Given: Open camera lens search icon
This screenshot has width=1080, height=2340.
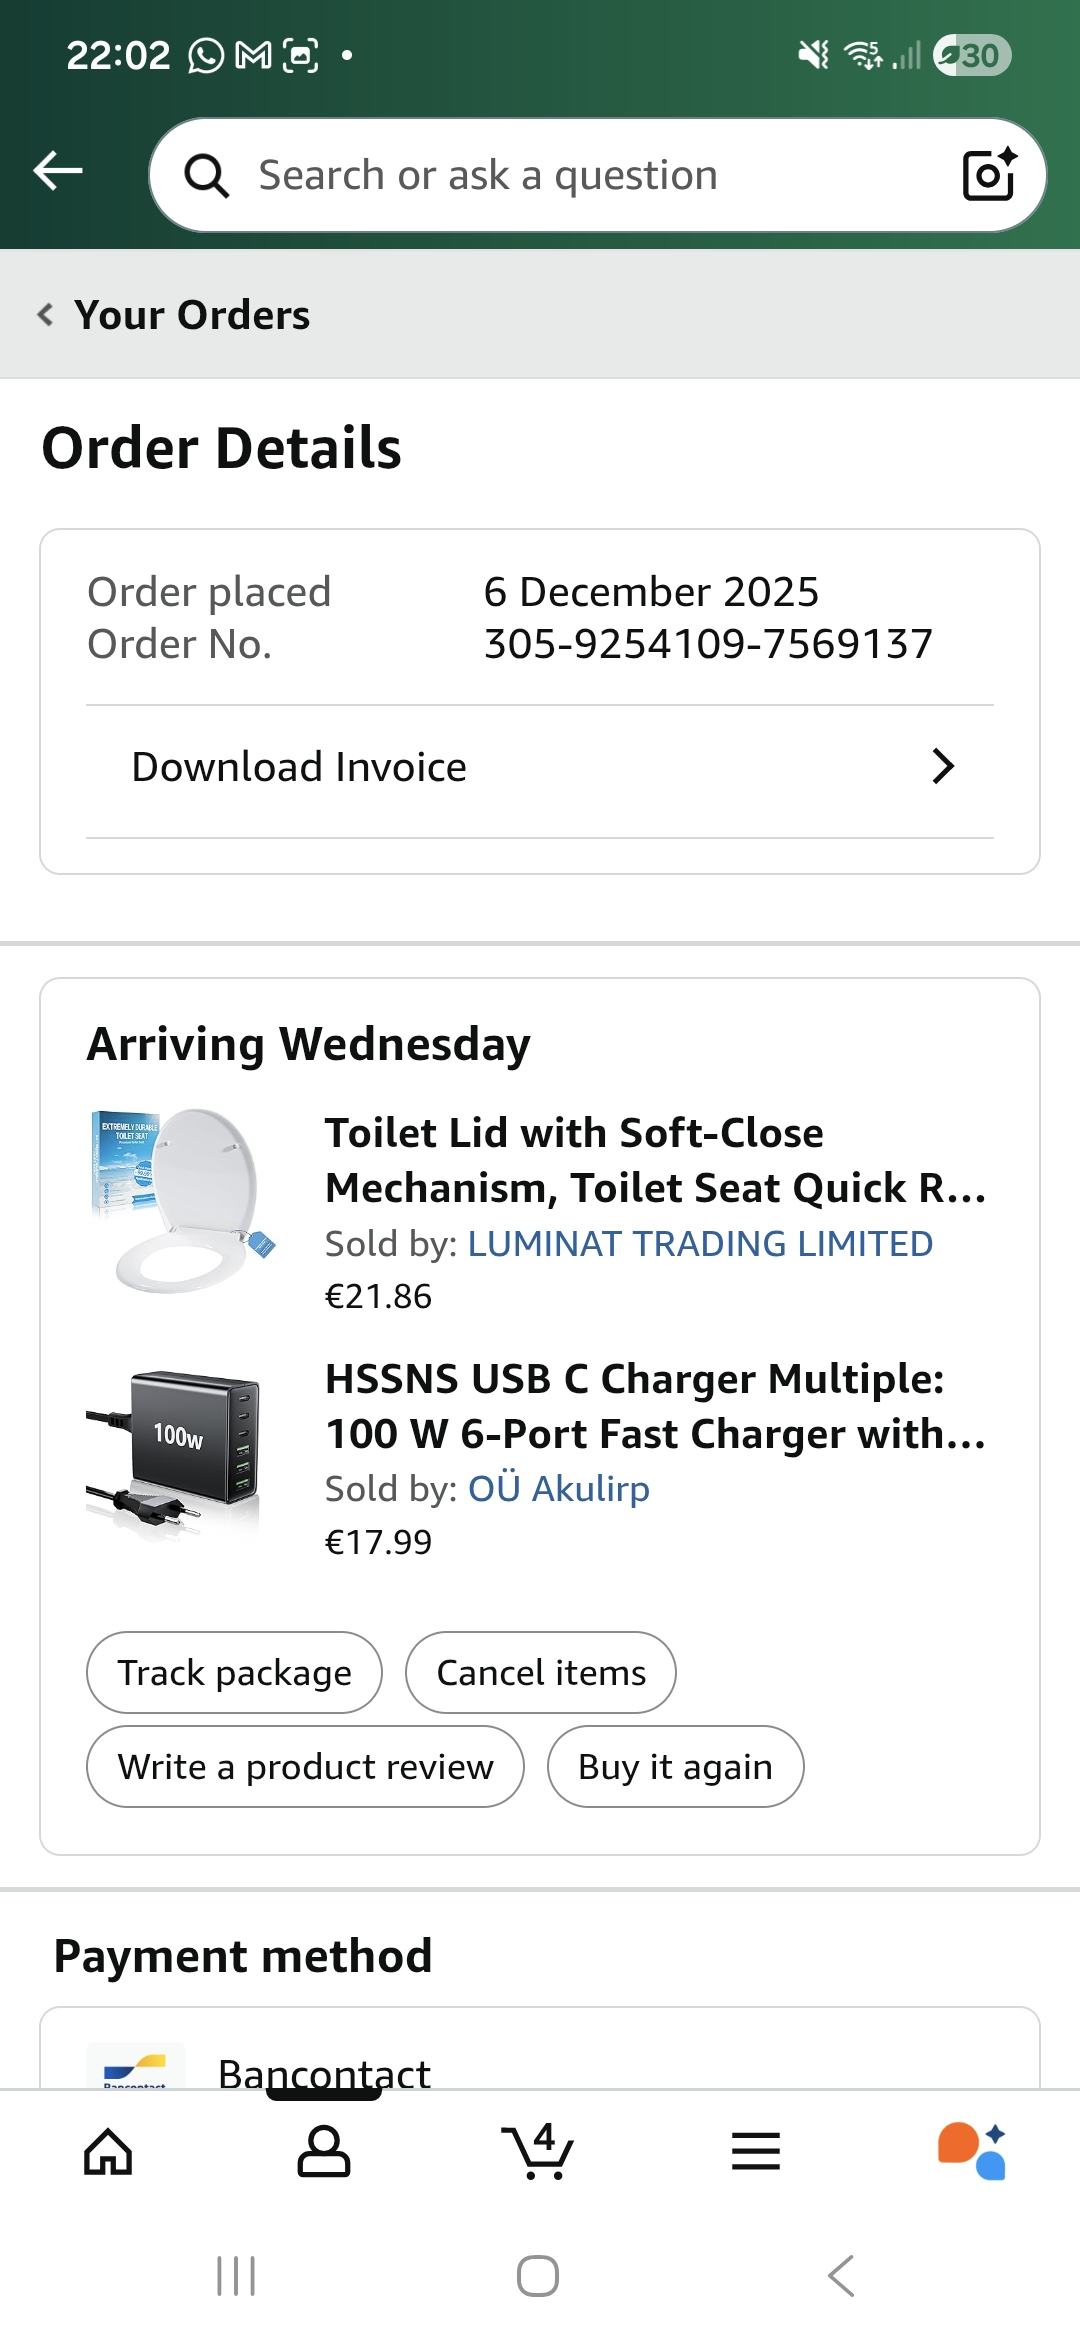Looking at the screenshot, I should coord(988,175).
